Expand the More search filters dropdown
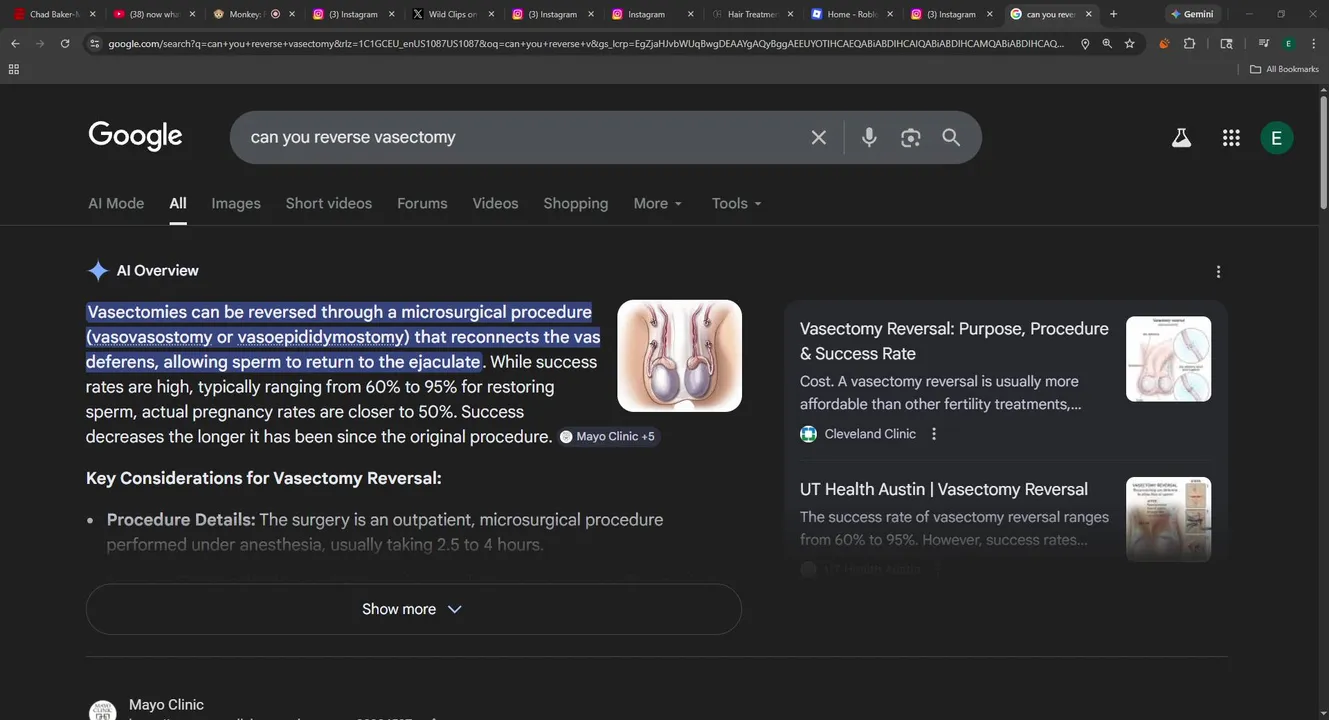 click(x=658, y=203)
